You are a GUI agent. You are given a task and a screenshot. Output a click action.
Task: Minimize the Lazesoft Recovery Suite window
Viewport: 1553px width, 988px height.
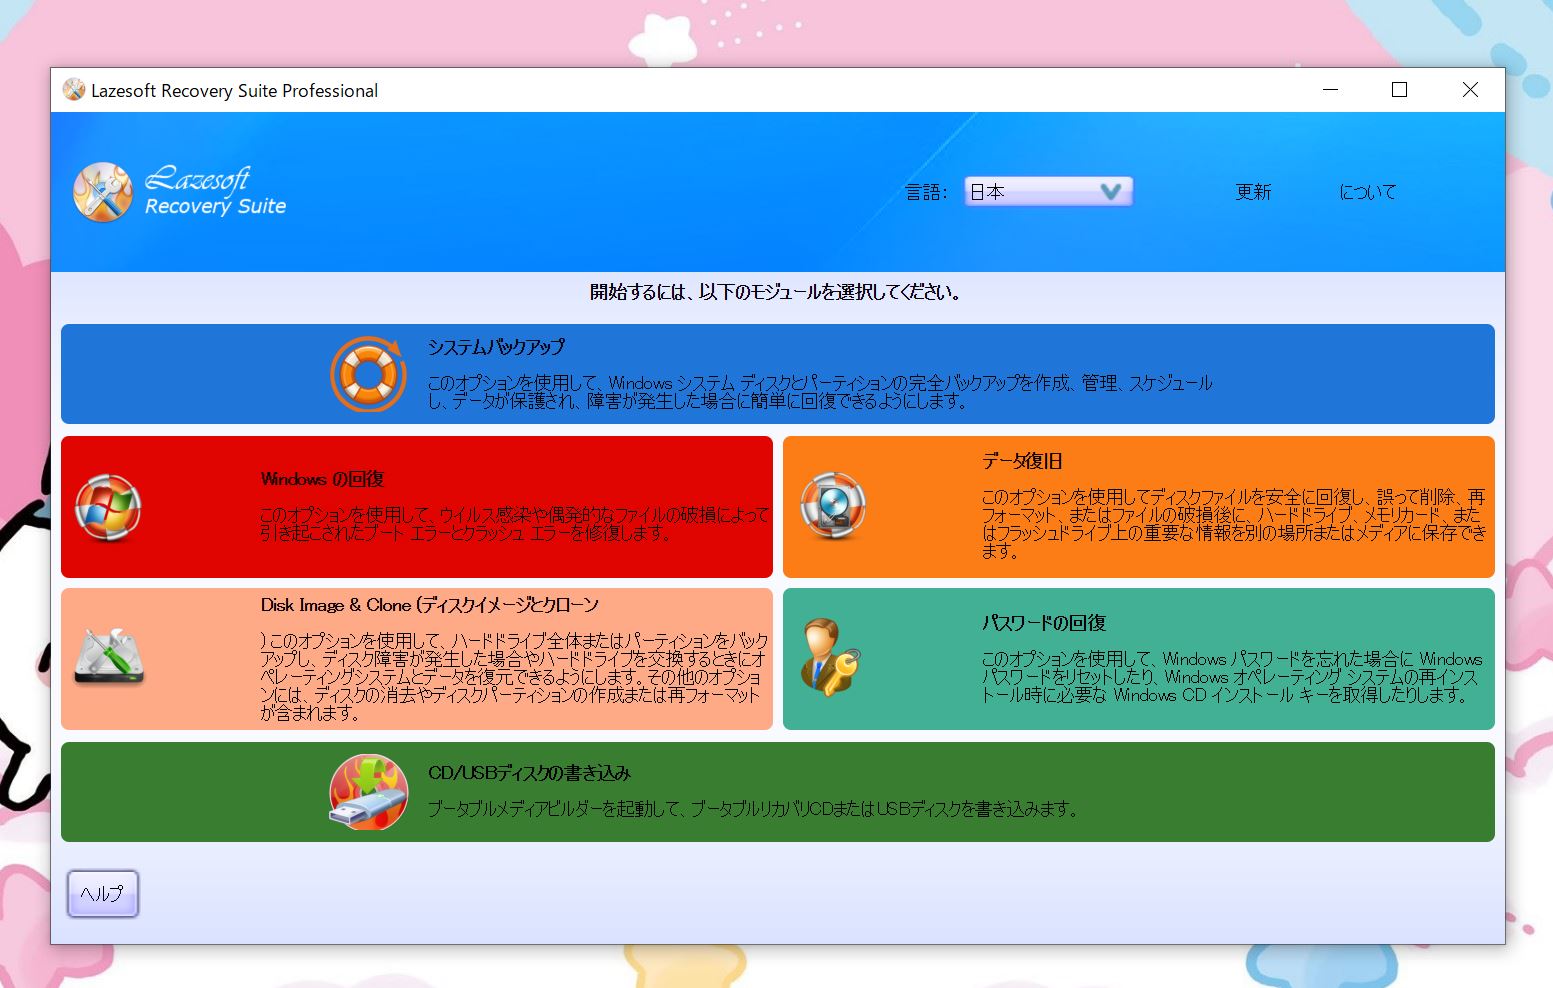pos(1330,90)
